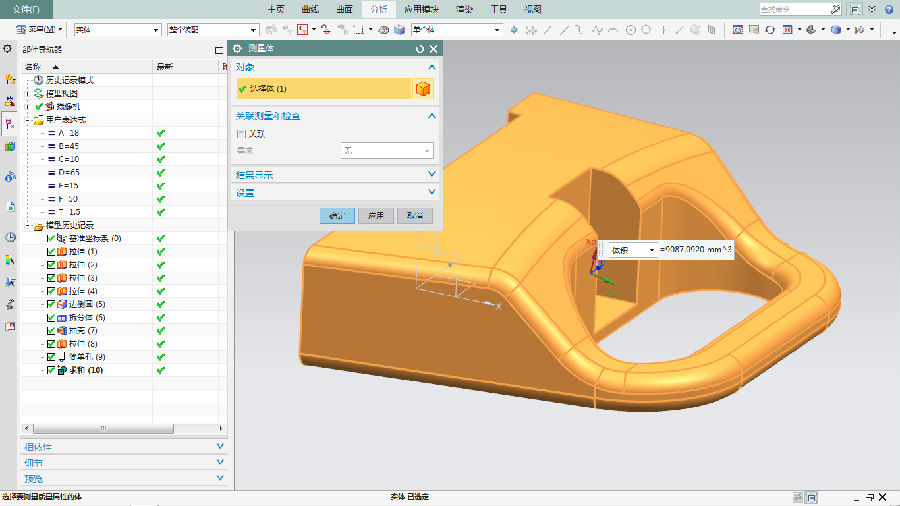Click the OK button in dialog
This screenshot has height=506, width=900.
coord(335,215)
